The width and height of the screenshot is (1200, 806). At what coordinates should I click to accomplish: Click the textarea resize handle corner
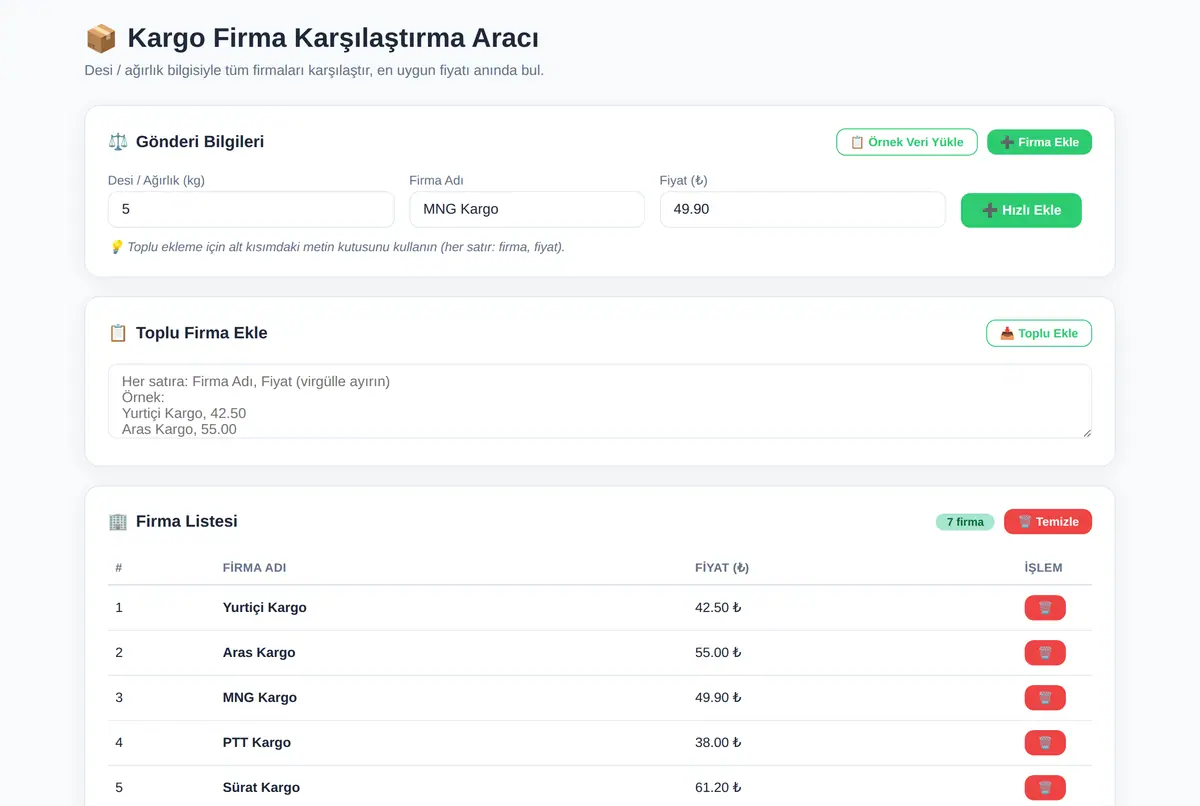[x=1085, y=432]
